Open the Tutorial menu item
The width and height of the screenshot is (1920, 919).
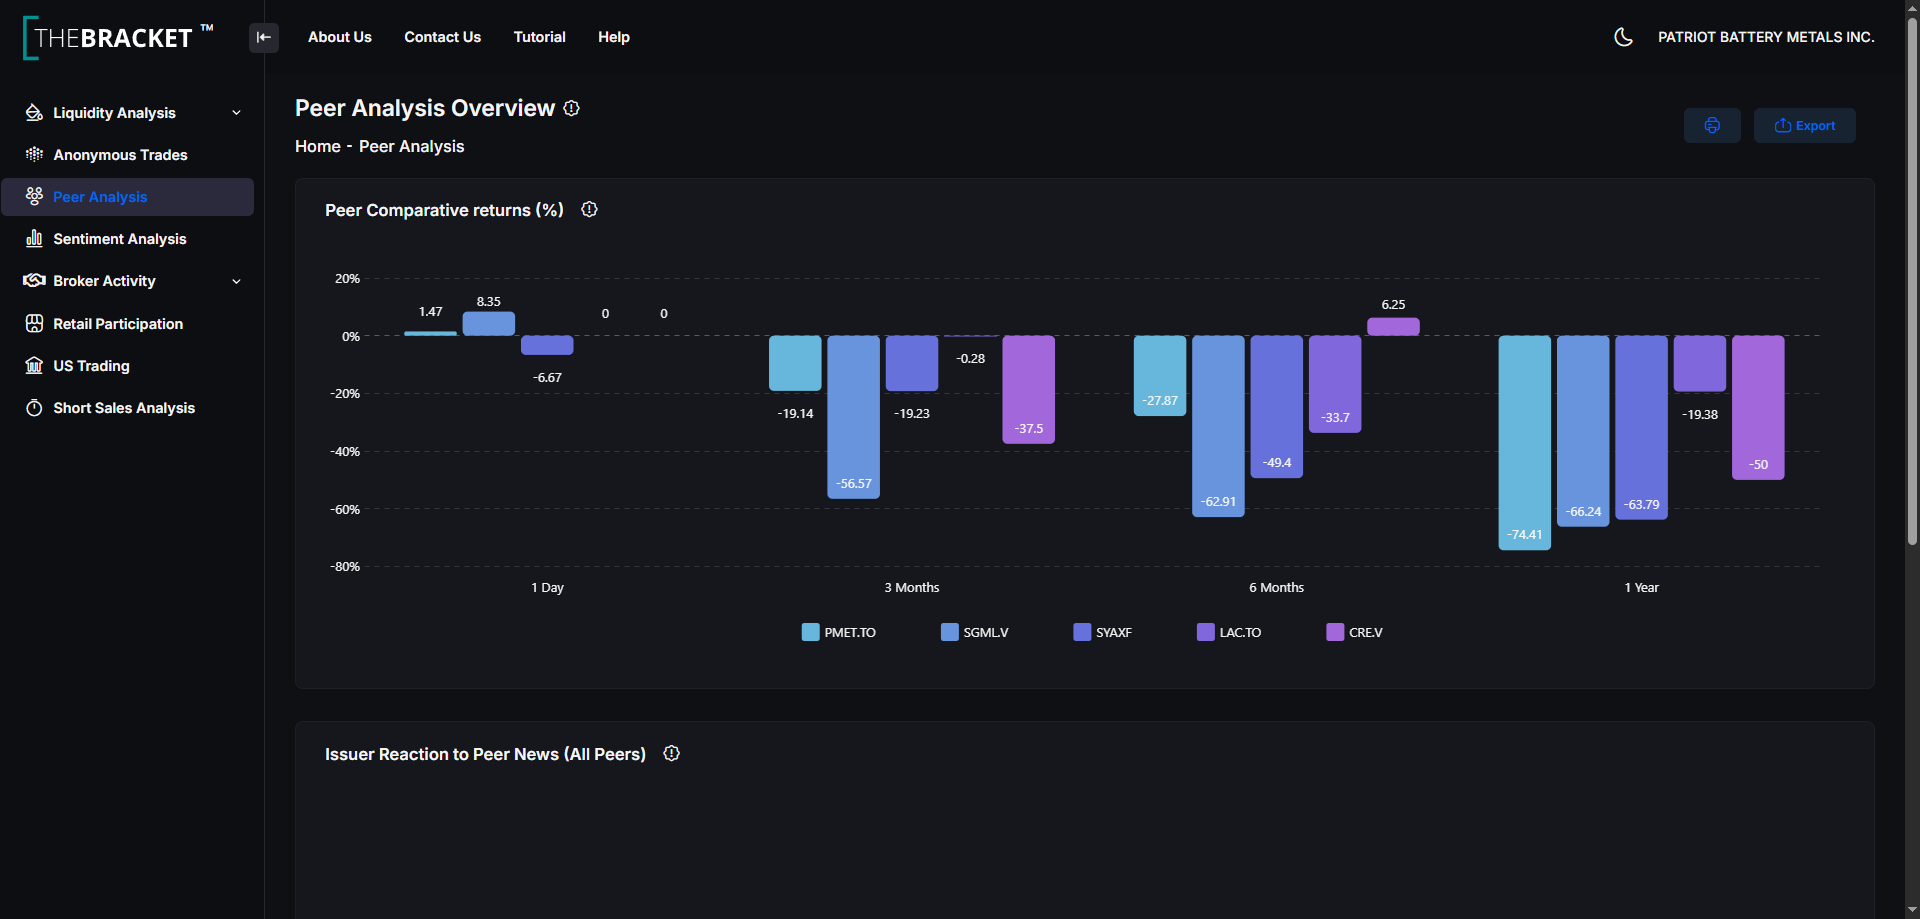click(539, 37)
